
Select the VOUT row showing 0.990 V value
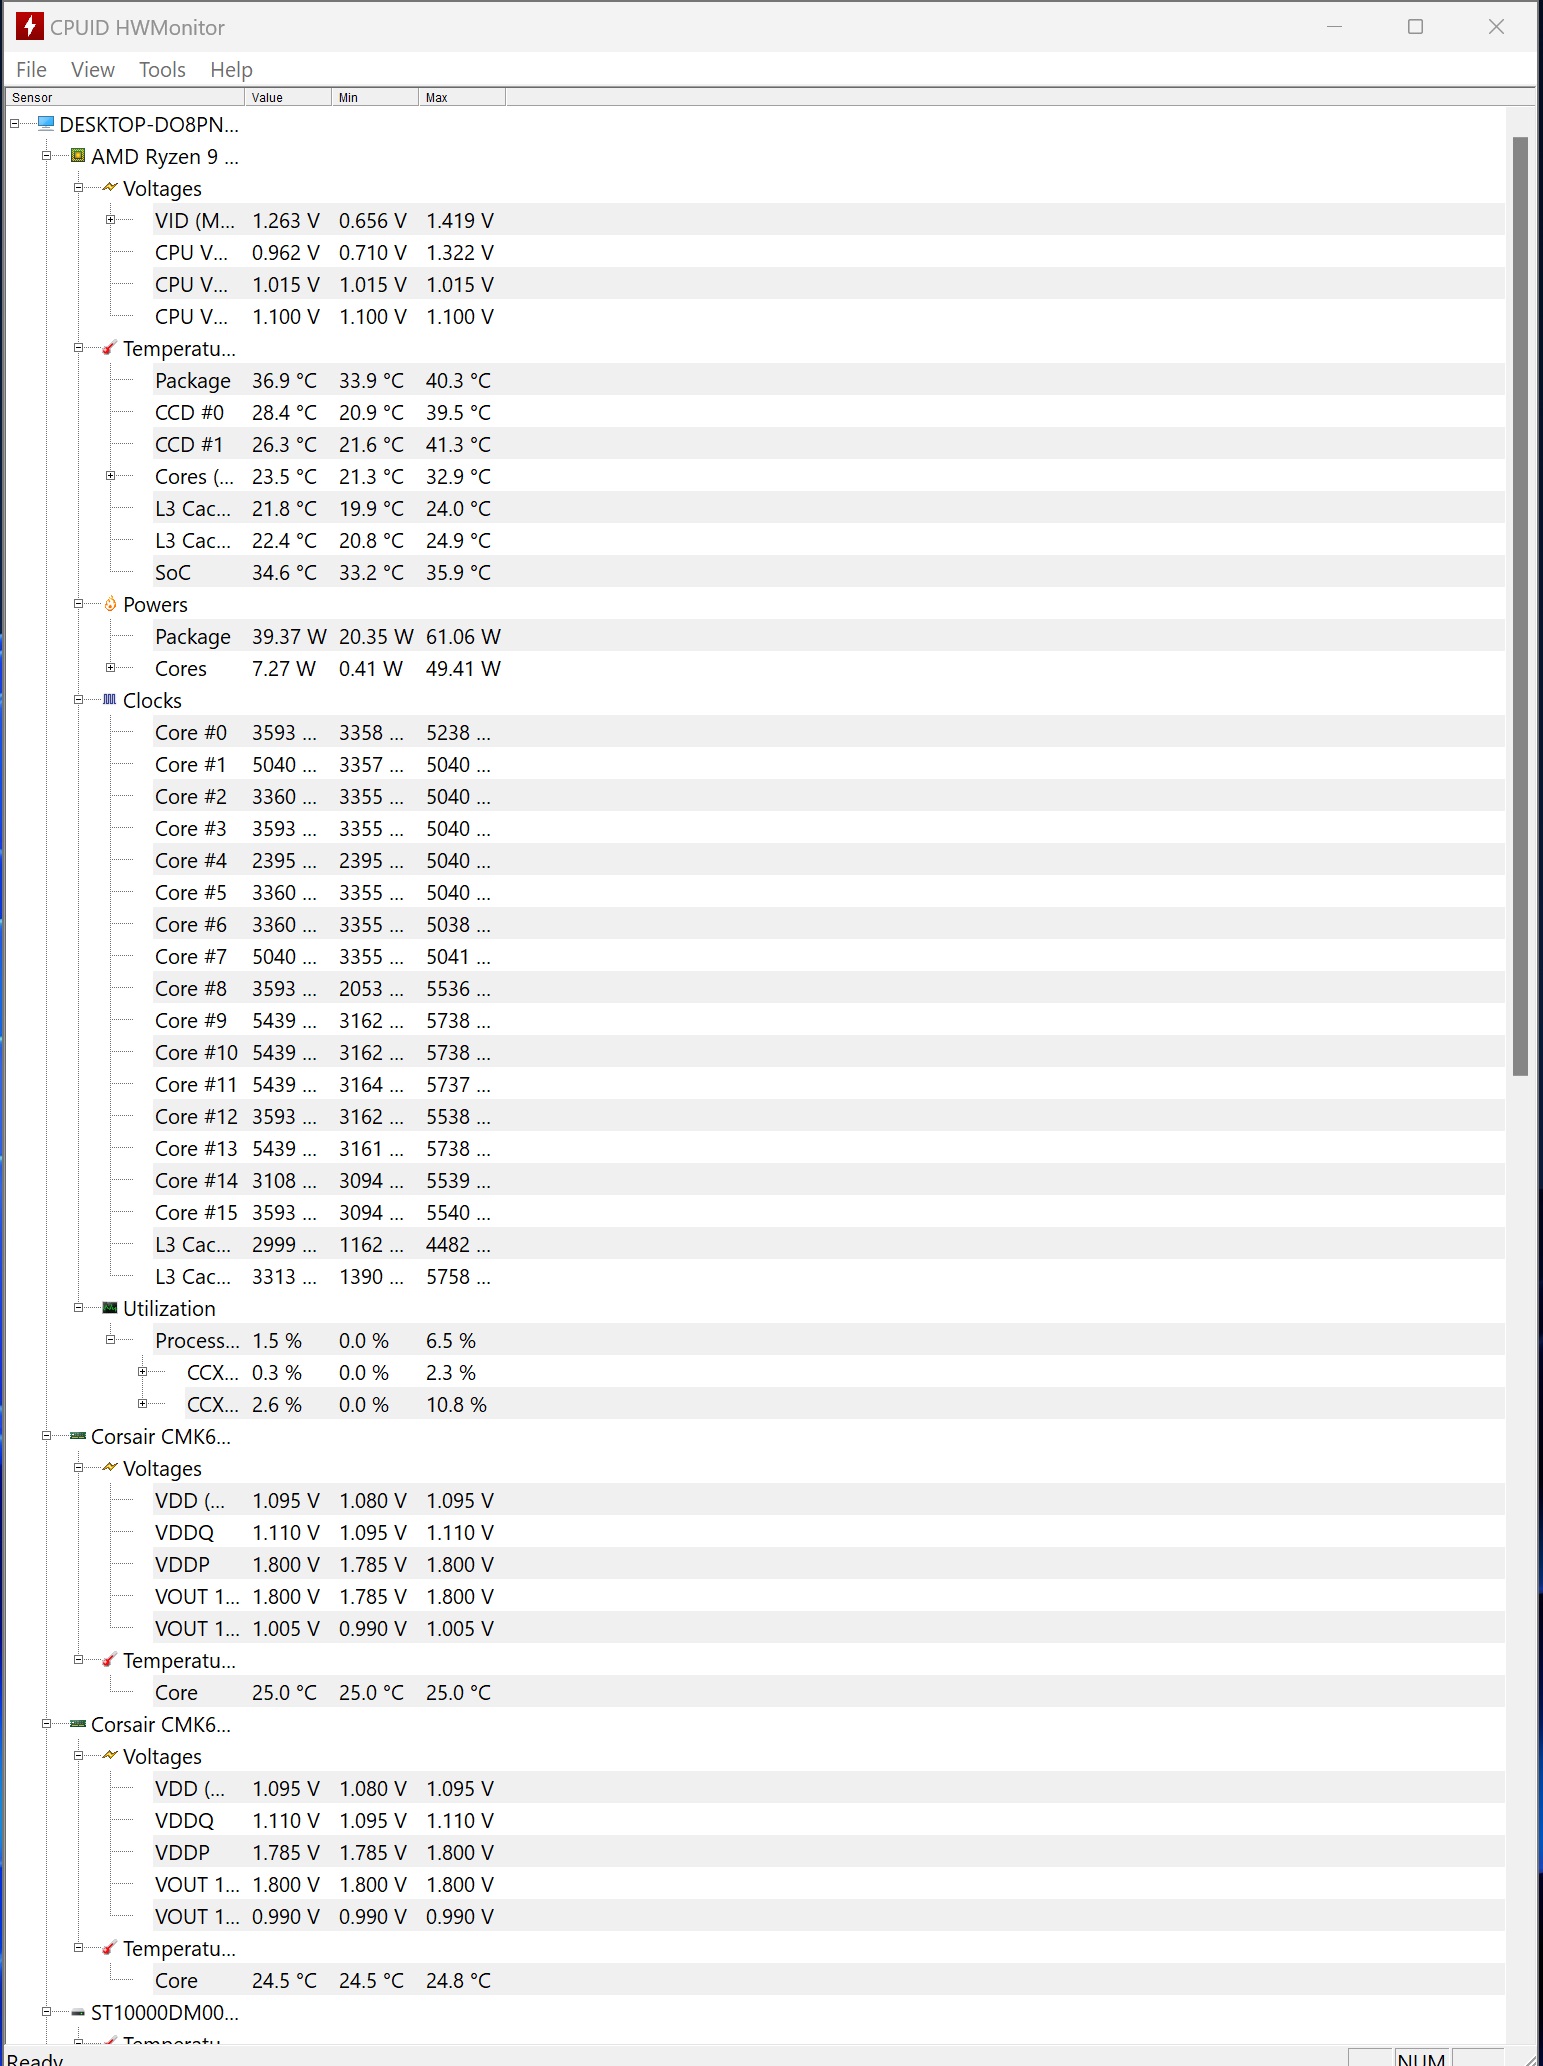[828, 1916]
